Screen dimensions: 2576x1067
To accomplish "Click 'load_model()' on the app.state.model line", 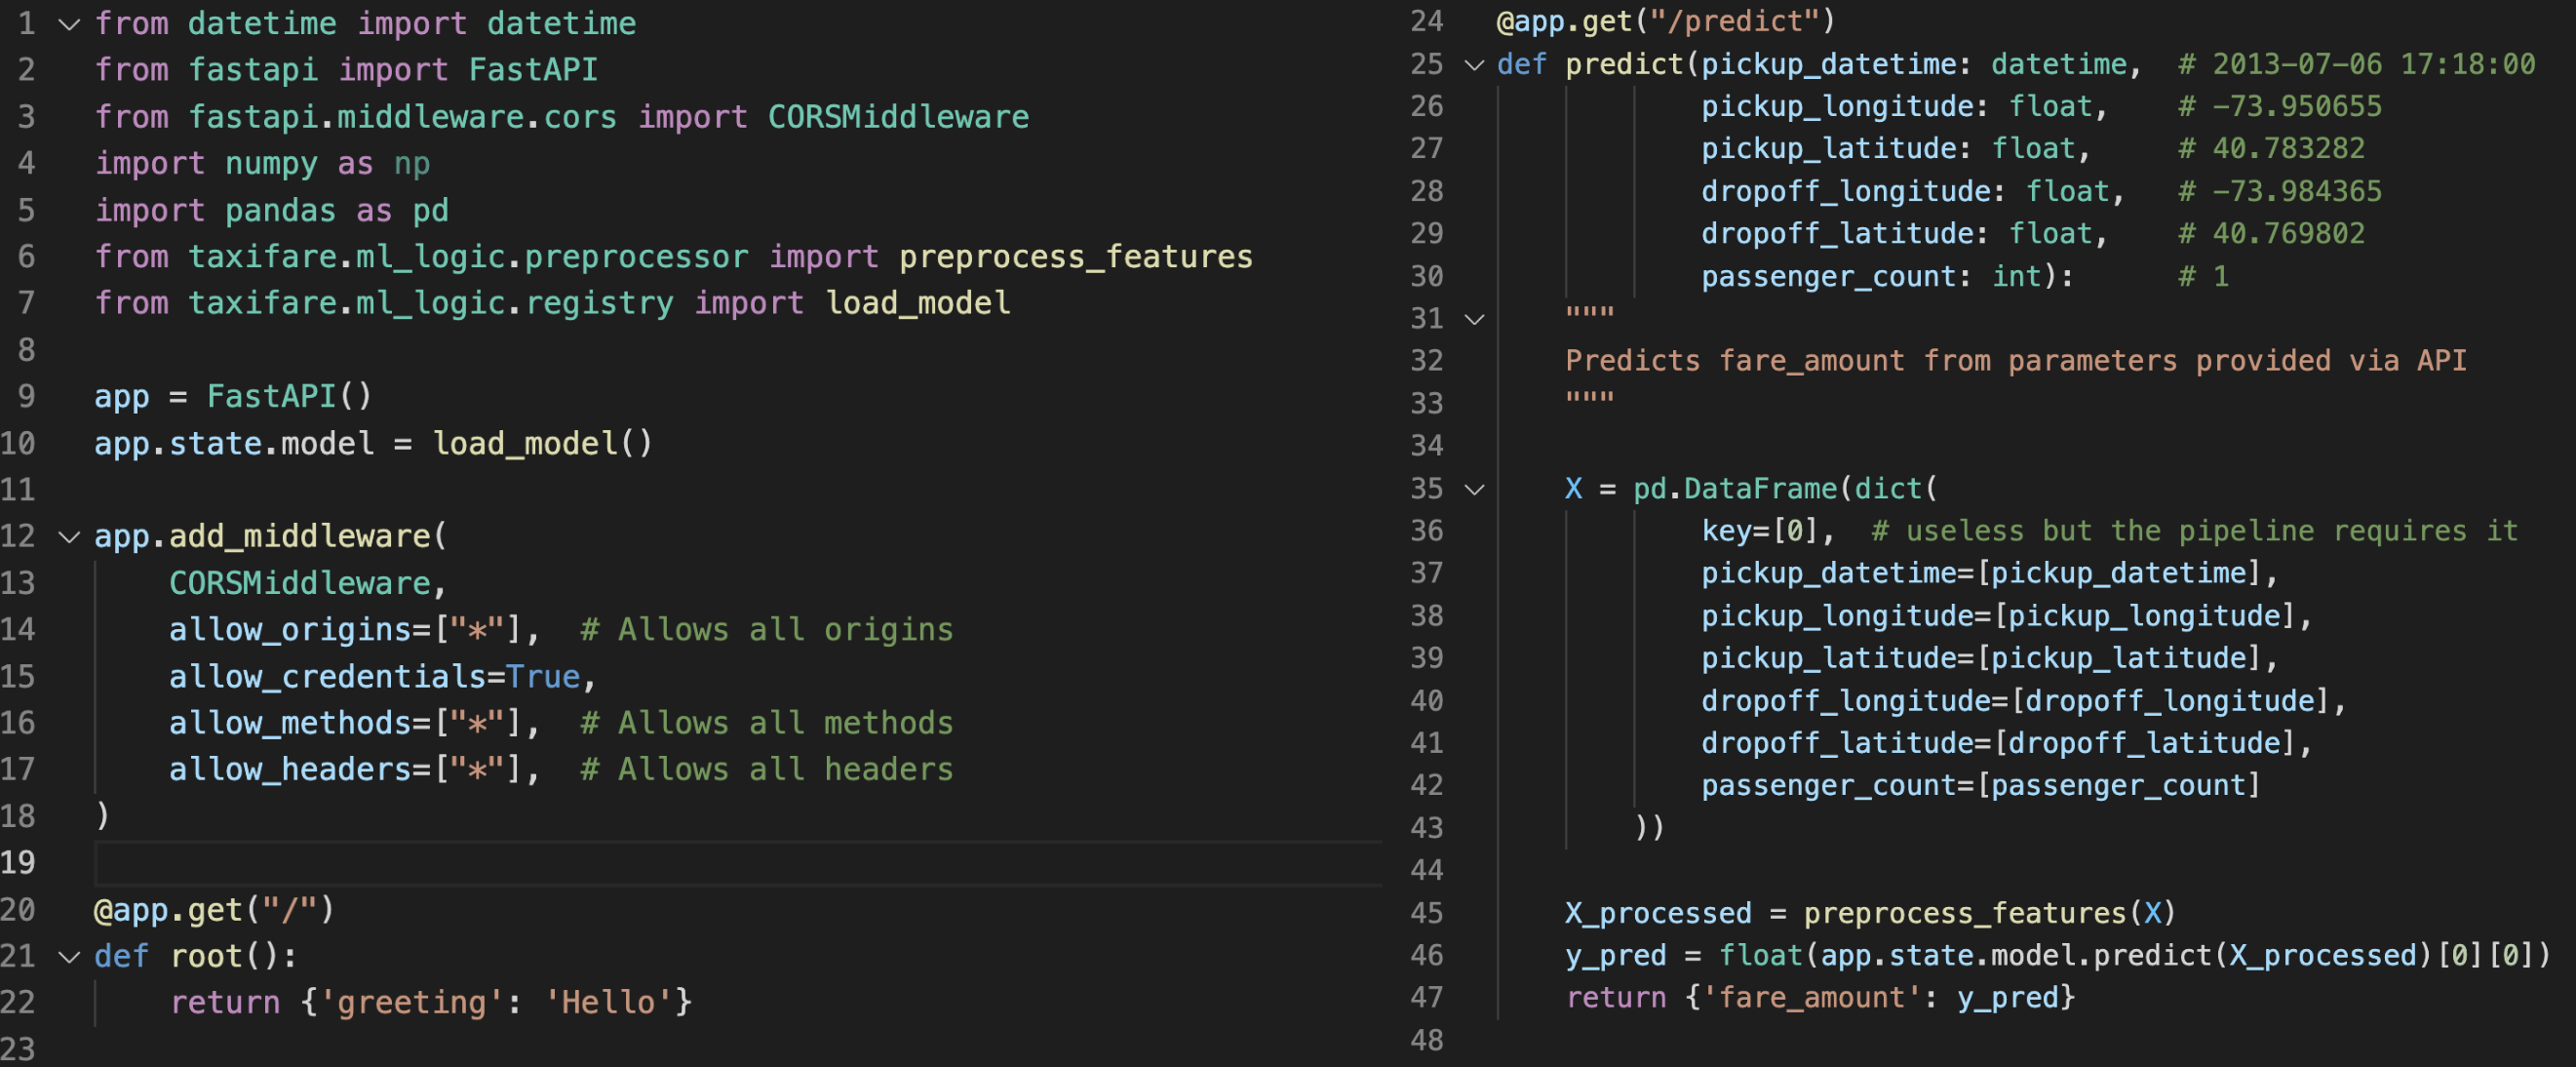I will coord(542,444).
